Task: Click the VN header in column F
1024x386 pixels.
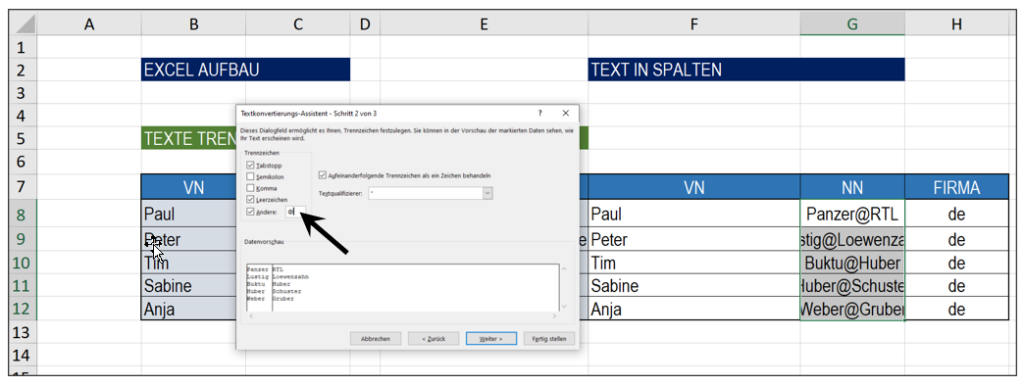Action: click(x=694, y=187)
